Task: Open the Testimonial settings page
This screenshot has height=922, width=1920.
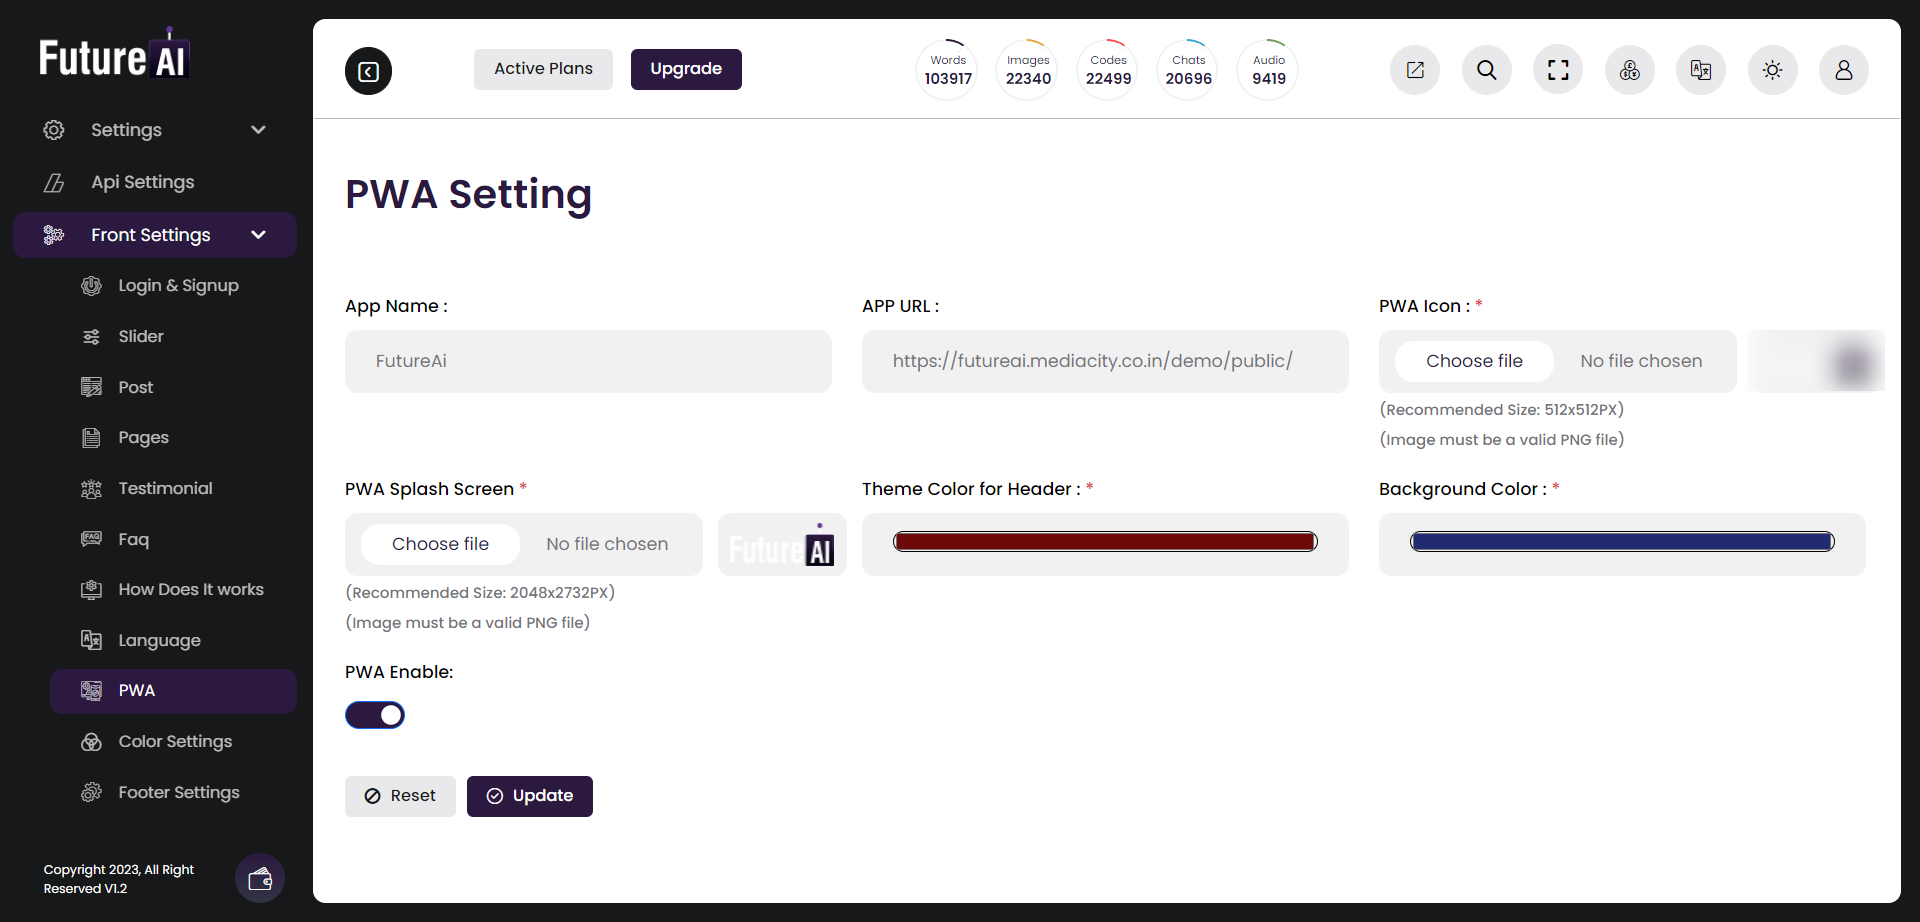Action: point(165,488)
